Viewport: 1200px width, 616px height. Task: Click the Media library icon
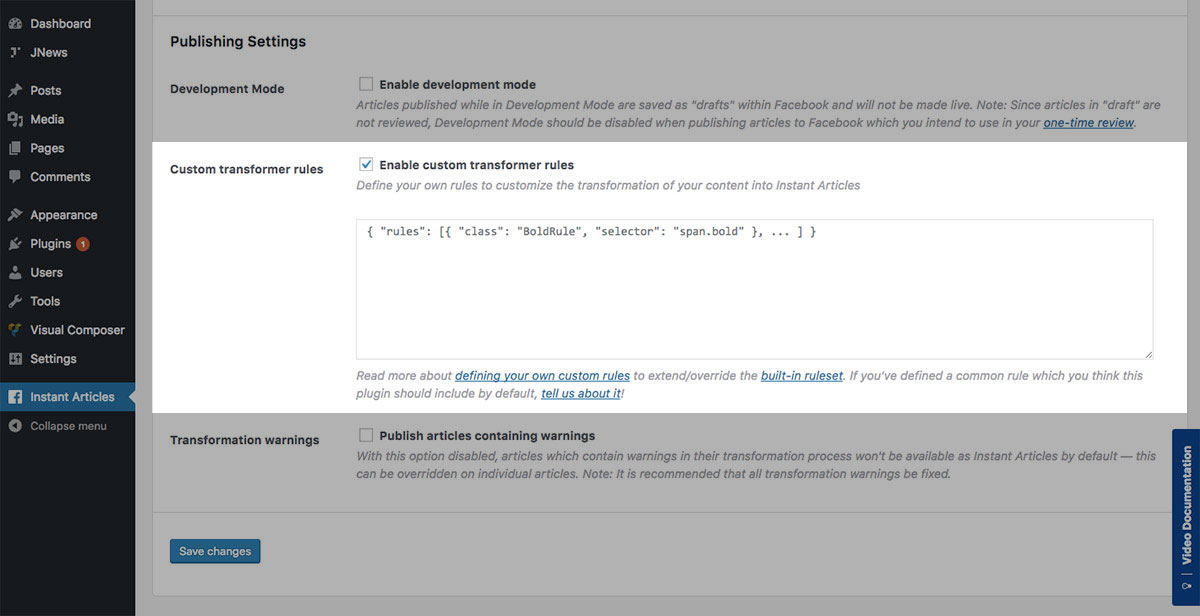click(x=15, y=119)
